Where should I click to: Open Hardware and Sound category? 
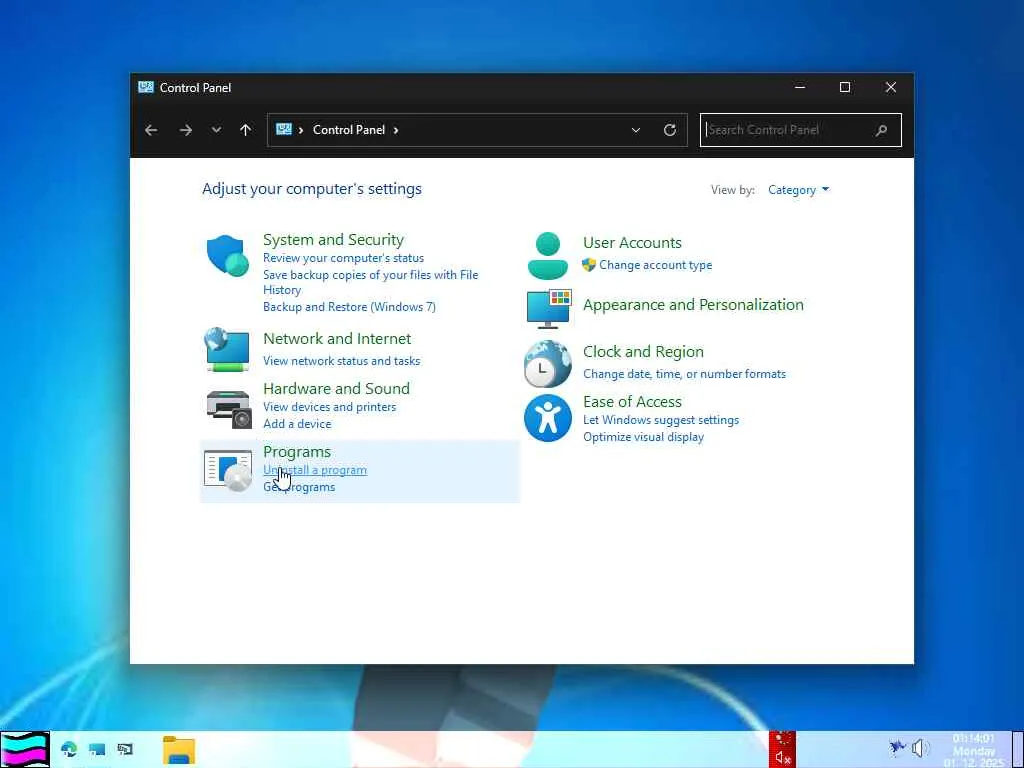click(x=336, y=389)
